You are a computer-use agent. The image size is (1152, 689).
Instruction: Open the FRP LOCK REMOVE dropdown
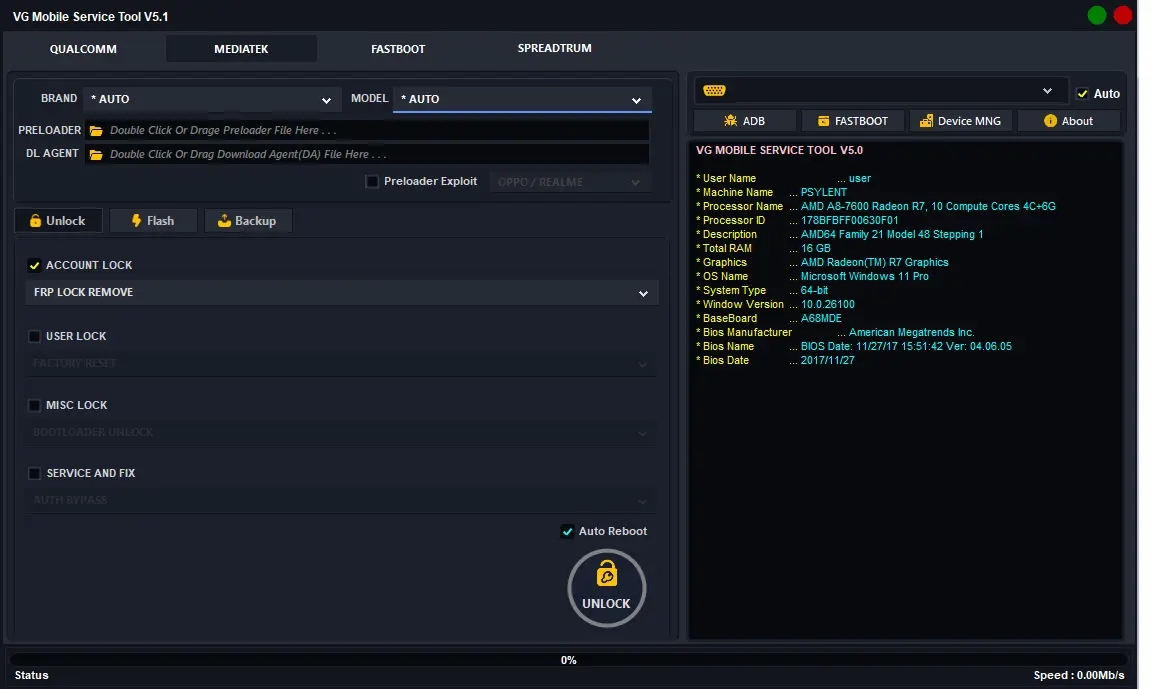coord(342,292)
